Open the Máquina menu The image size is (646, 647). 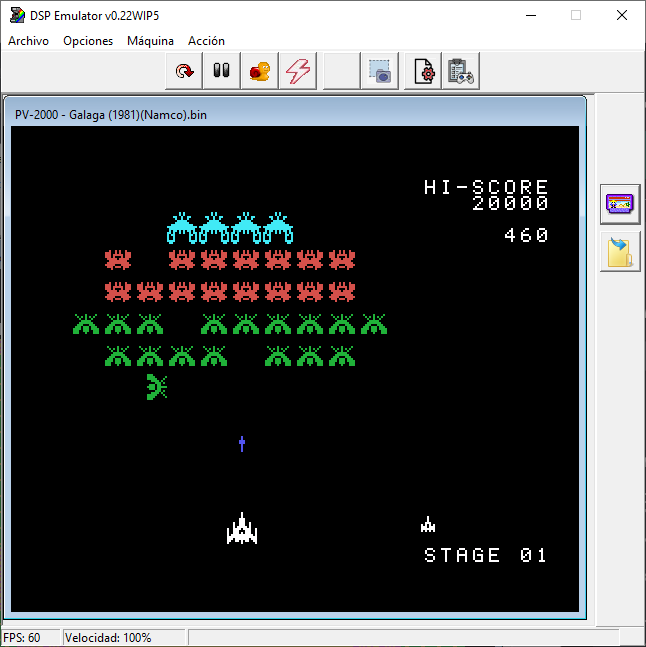150,41
